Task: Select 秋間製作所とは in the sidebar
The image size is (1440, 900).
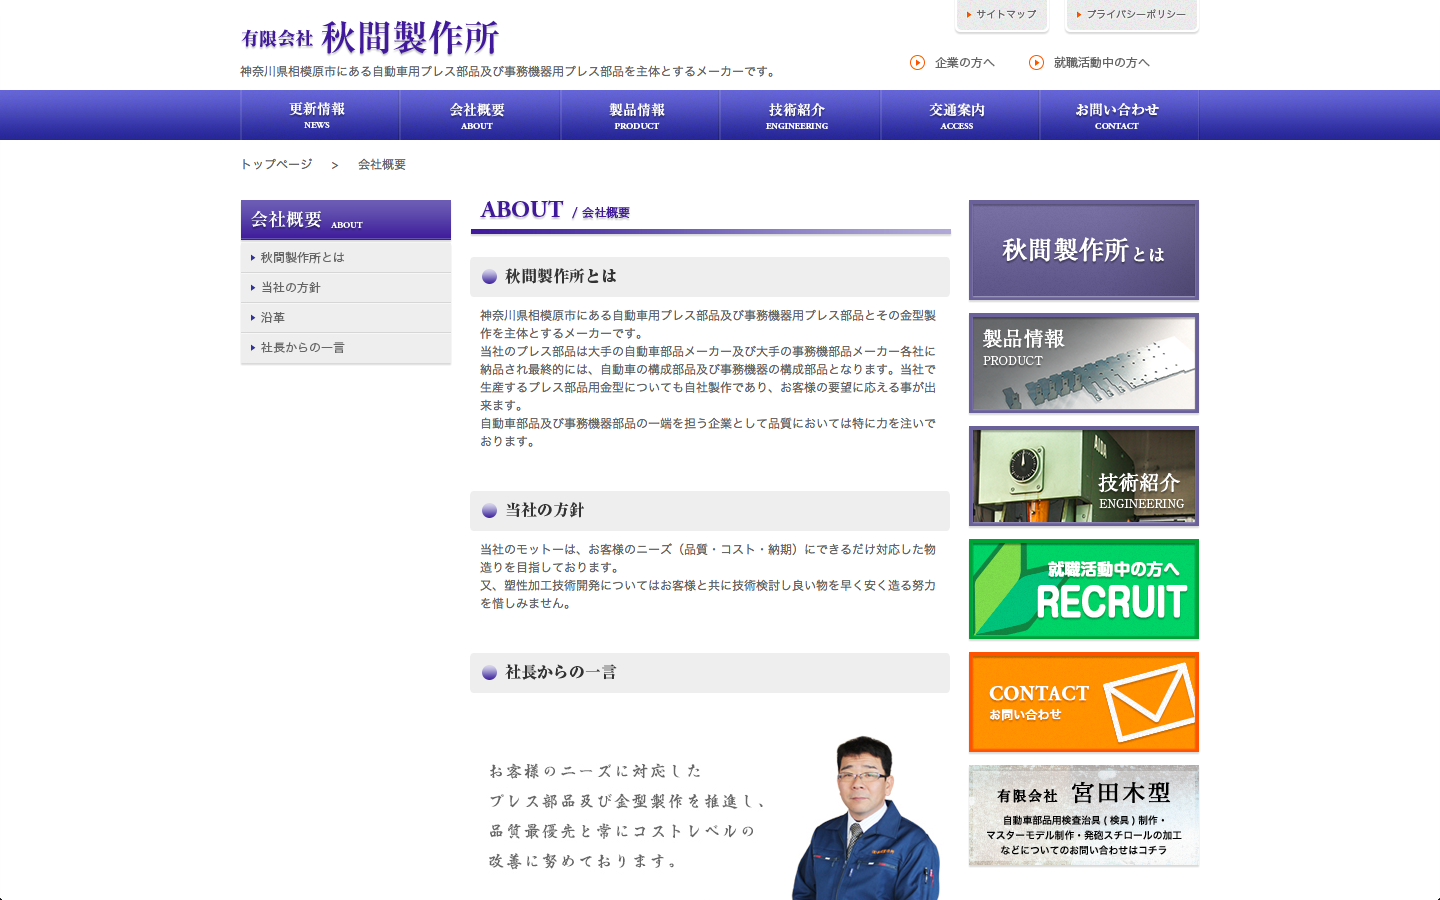Action: [346, 257]
